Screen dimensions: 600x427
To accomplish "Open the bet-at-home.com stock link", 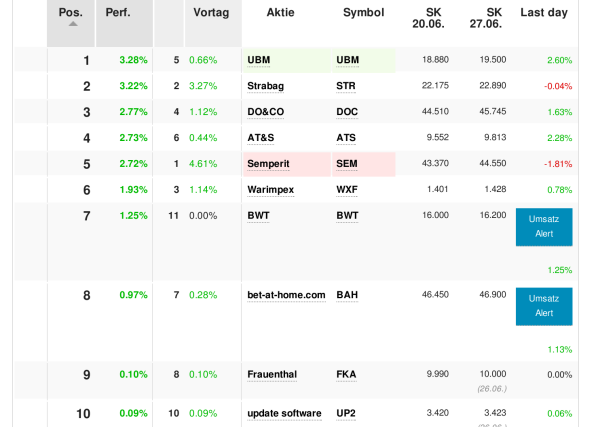I will 286,295.
